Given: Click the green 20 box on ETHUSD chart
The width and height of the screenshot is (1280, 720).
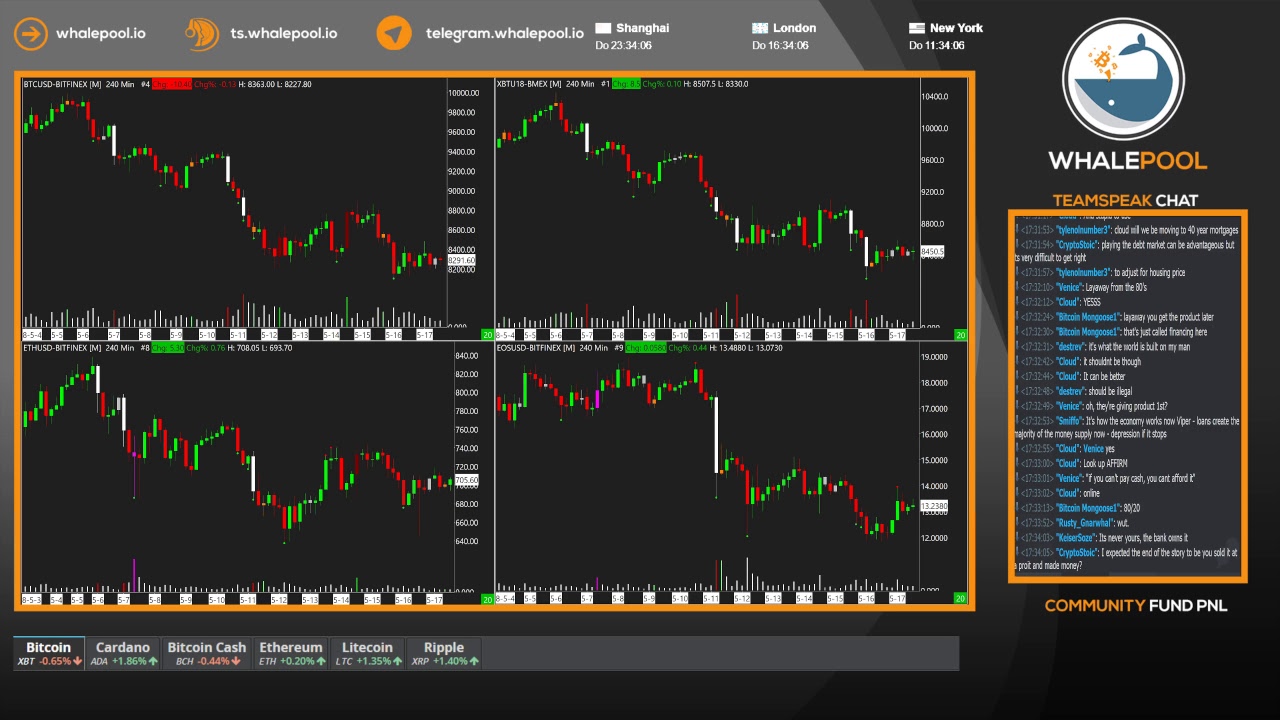Looking at the screenshot, I should pyautogui.click(x=487, y=599).
